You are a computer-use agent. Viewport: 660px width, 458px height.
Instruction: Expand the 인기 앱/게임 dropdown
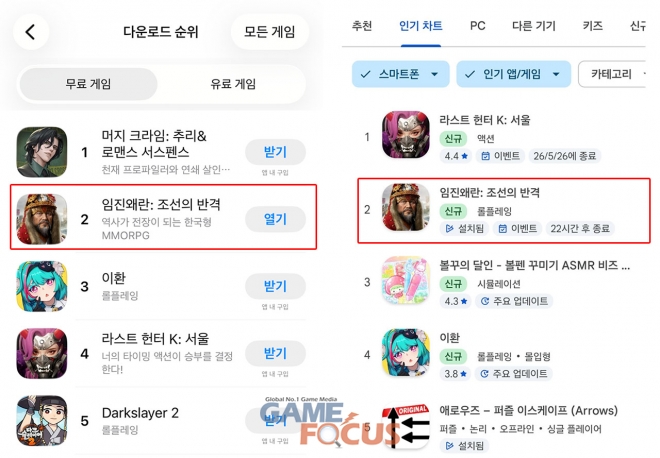tap(514, 75)
